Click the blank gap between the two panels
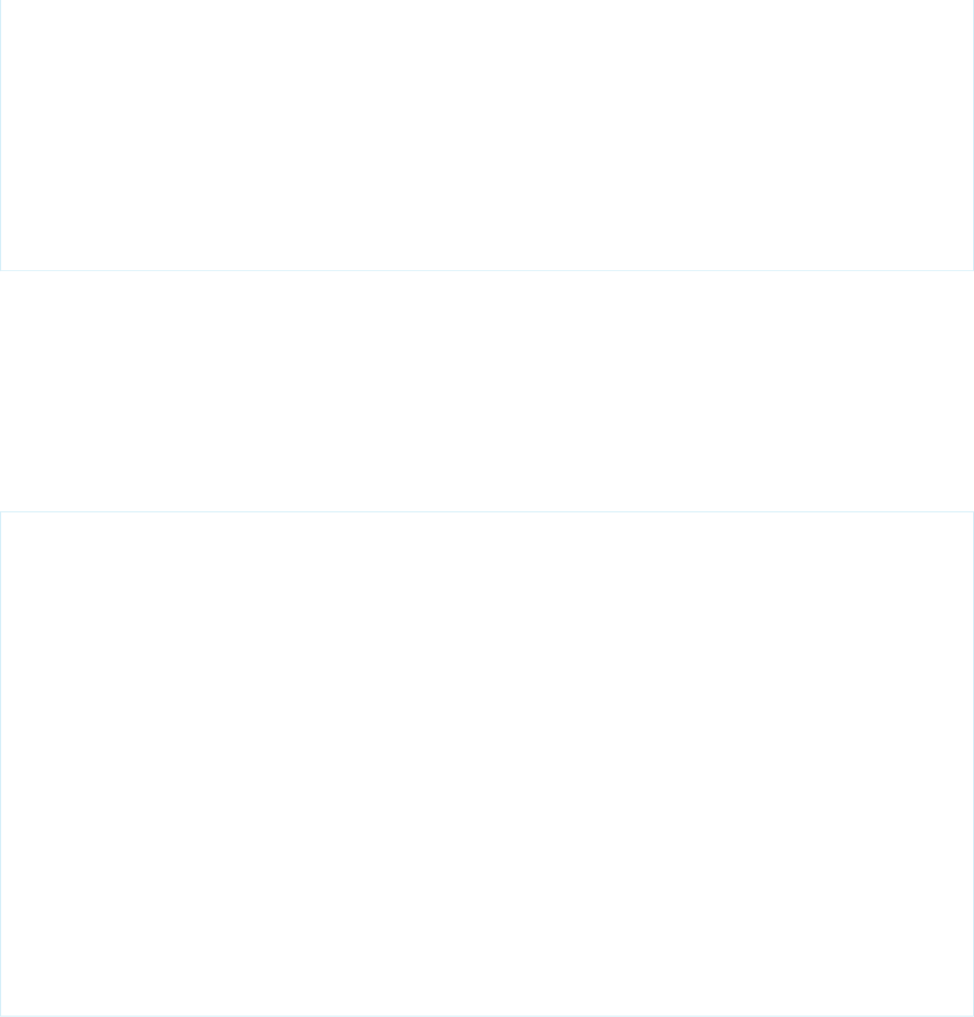The image size is (974, 1017). (487, 390)
